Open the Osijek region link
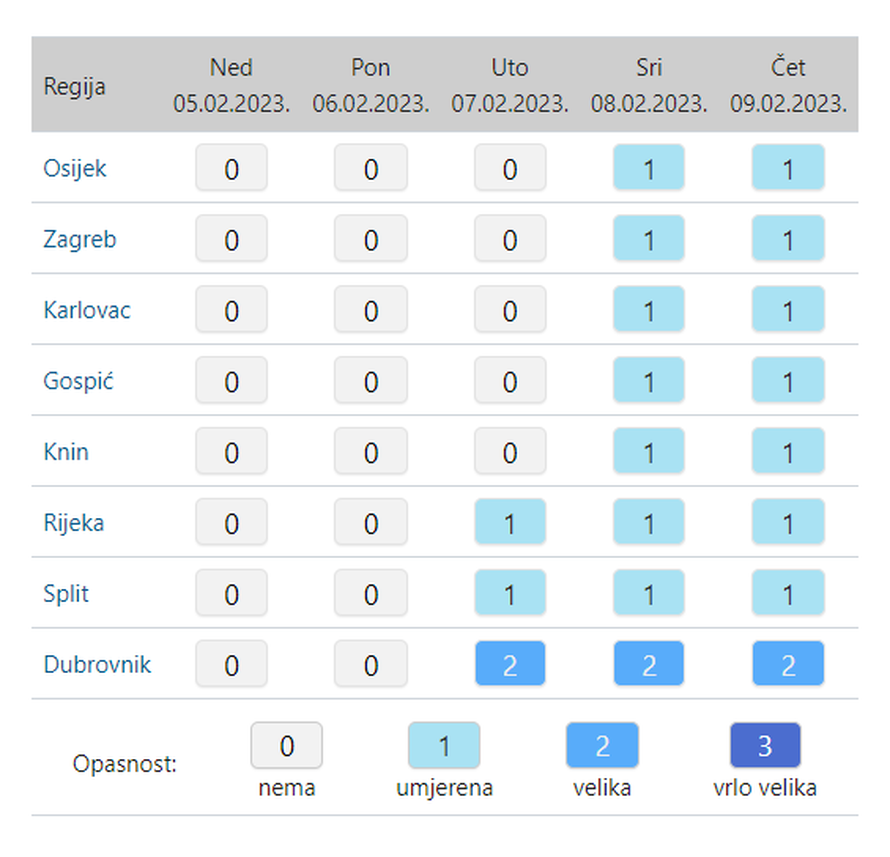The height and width of the screenshot is (857, 890). click(x=75, y=168)
